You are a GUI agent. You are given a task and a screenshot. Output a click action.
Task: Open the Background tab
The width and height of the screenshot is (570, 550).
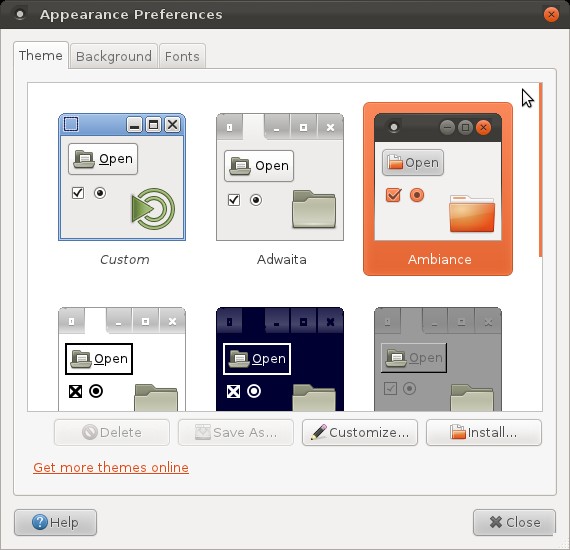coord(114,56)
